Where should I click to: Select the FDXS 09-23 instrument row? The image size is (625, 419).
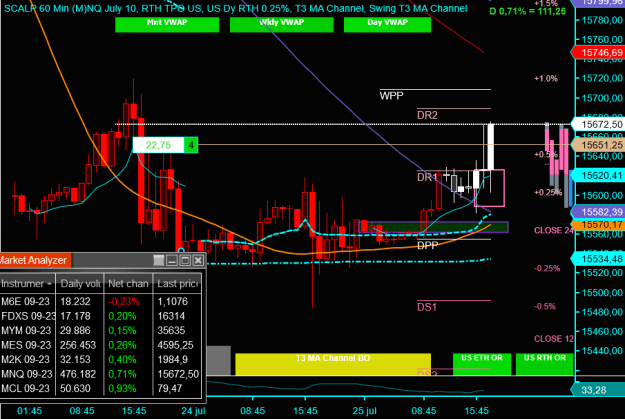[100, 316]
